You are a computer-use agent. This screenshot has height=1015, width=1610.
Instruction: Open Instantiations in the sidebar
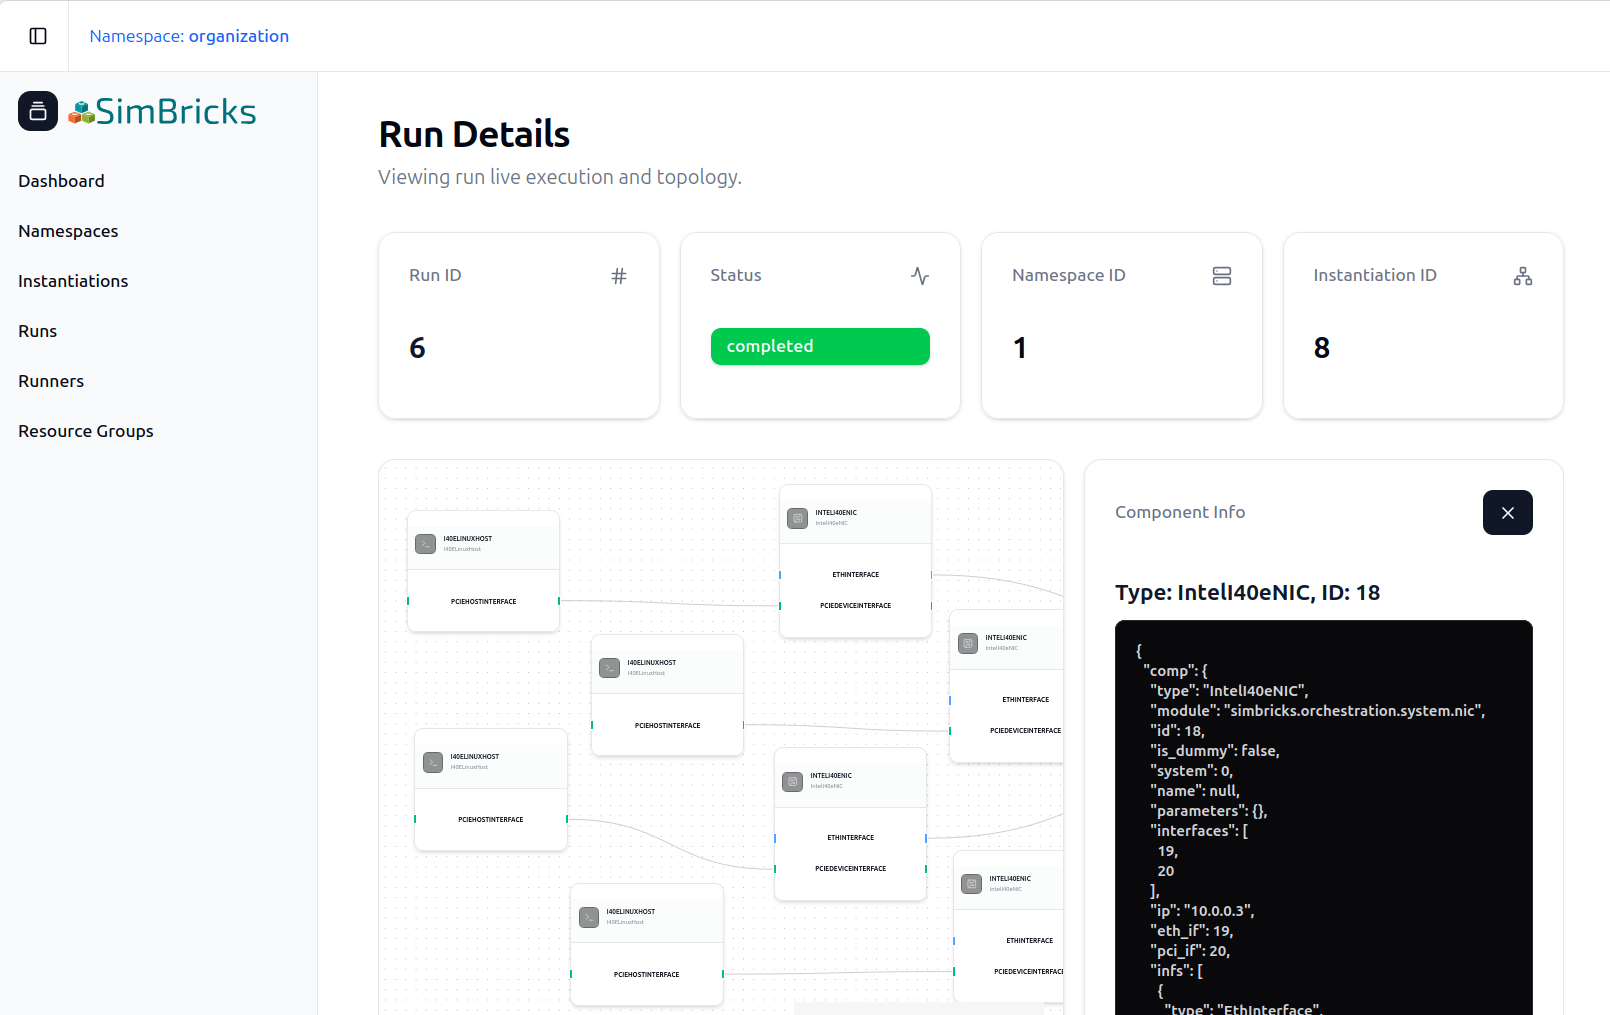[x=73, y=281]
